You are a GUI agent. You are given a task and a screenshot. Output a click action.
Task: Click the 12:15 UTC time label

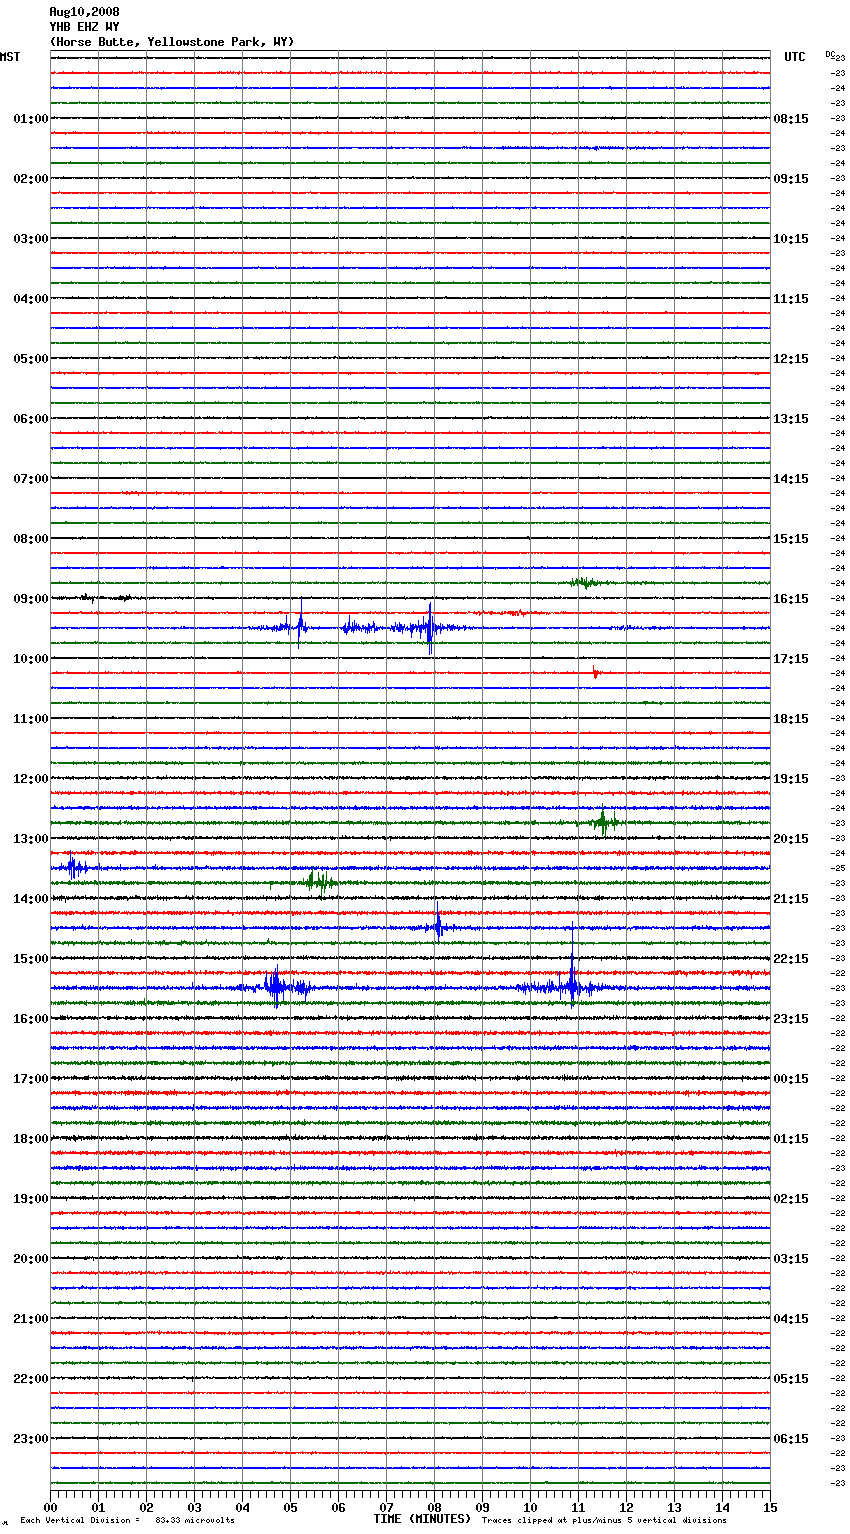click(791, 359)
